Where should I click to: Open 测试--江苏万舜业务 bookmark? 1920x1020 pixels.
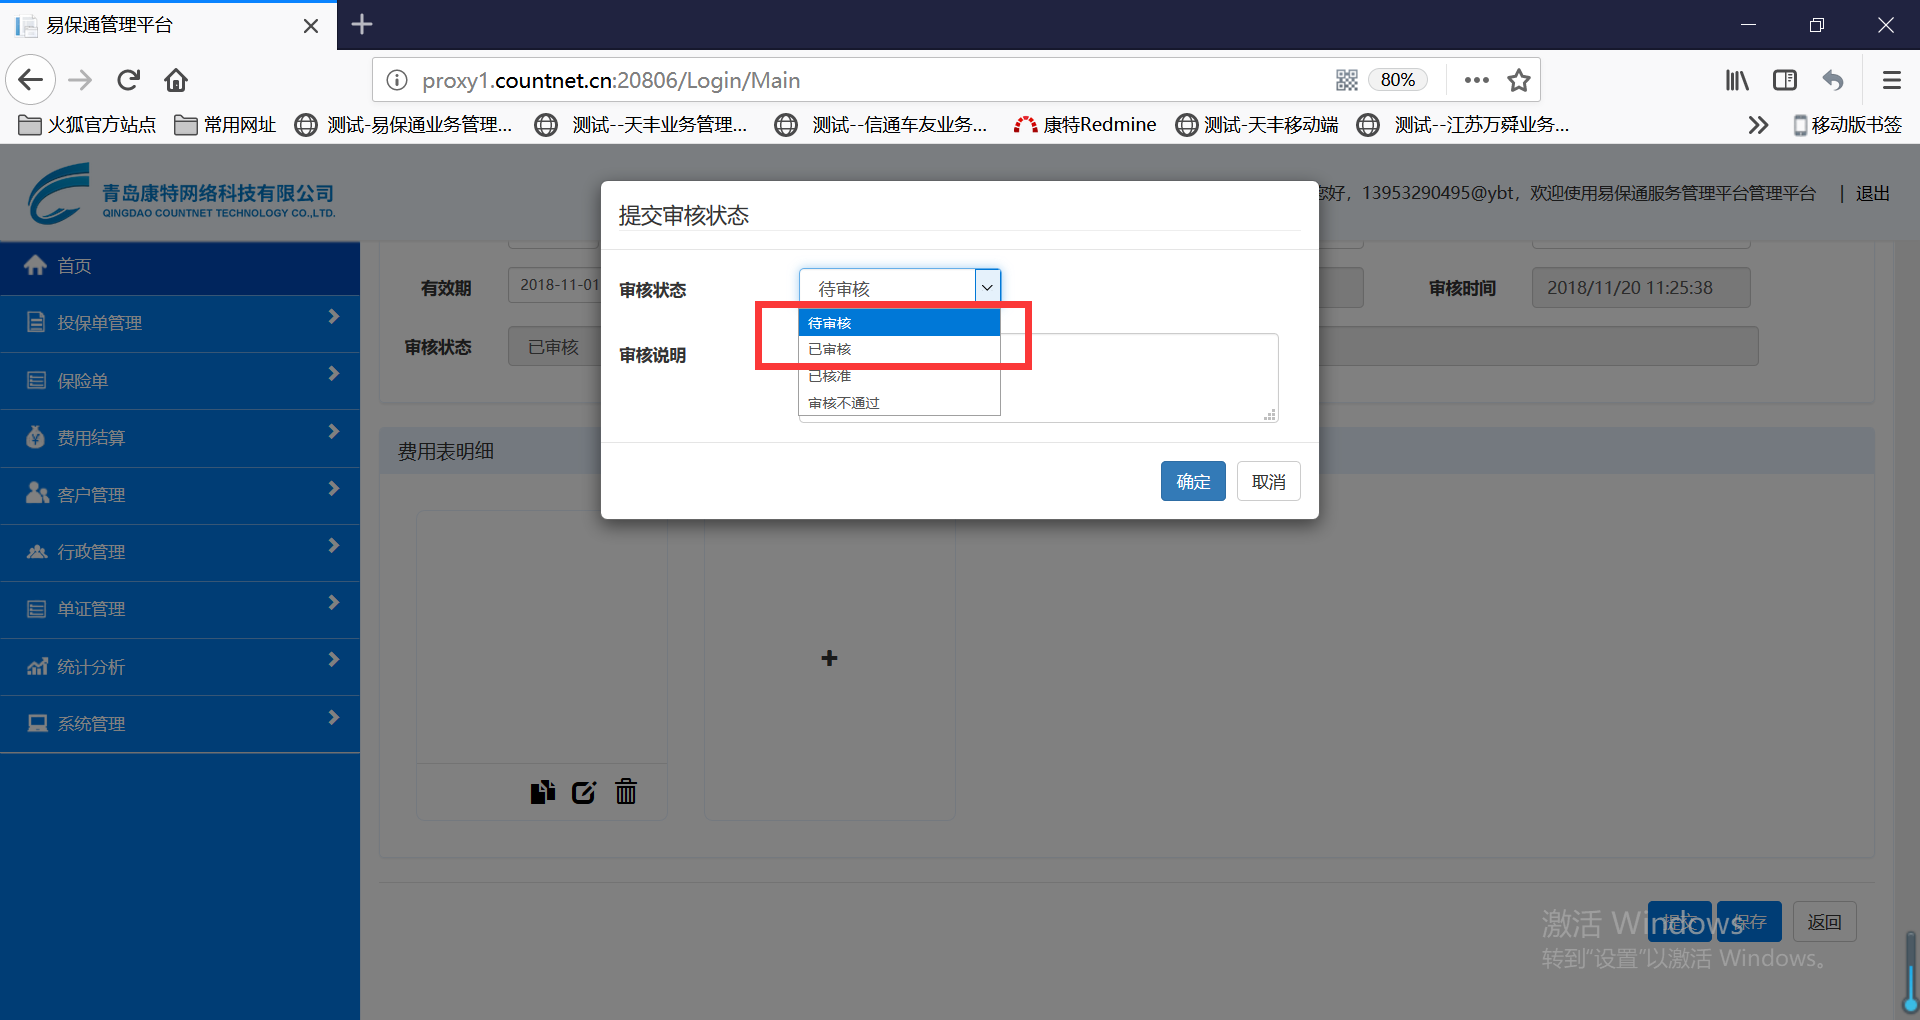click(x=1463, y=125)
